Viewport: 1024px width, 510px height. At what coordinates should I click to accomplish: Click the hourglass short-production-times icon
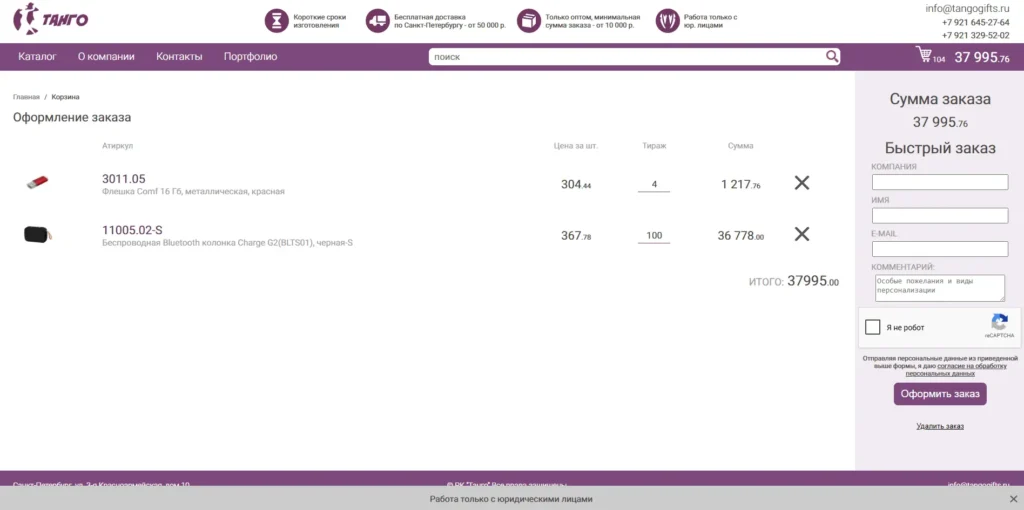(x=276, y=21)
